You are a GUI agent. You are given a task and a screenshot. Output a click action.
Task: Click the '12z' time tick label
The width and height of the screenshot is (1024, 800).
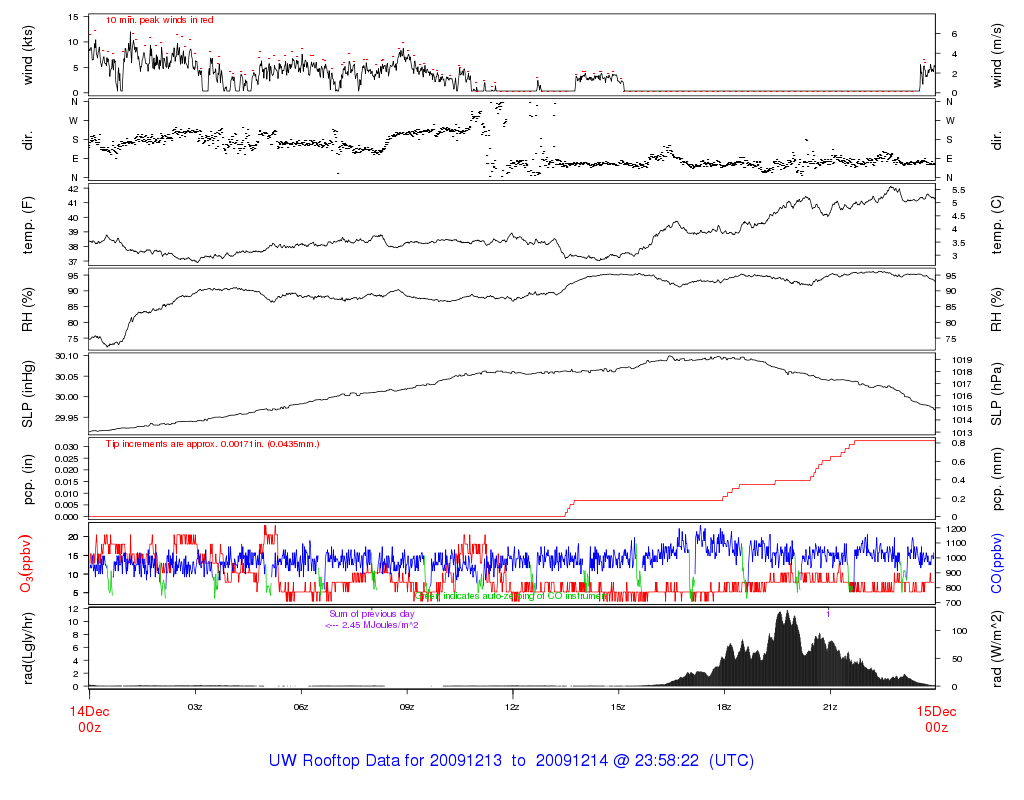tap(513, 707)
